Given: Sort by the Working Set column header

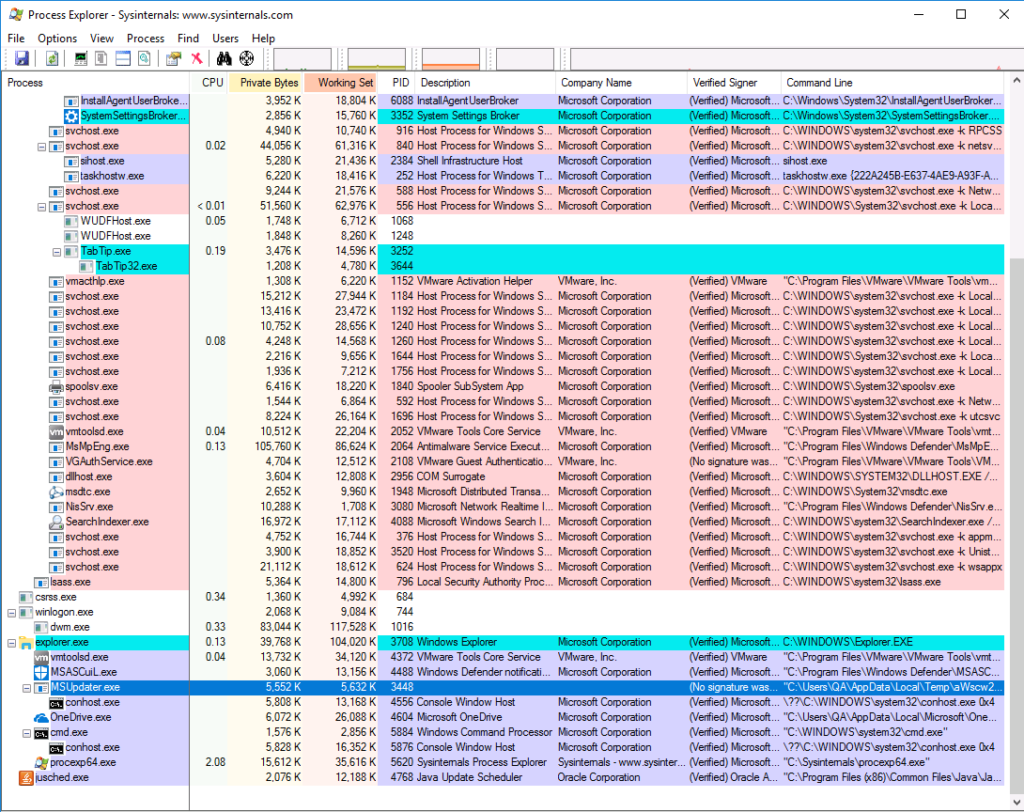Looking at the screenshot, I should (x=341, y=83).
